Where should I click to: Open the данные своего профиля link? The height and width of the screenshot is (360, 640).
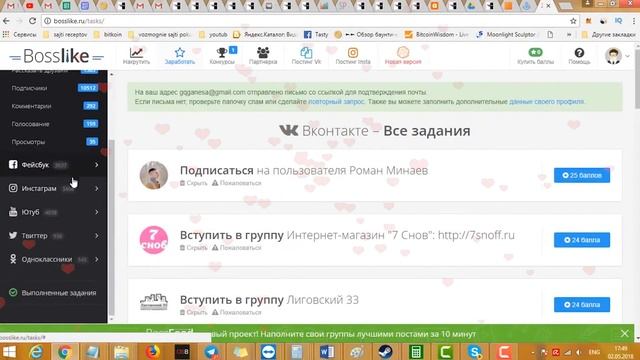(547, 102)
